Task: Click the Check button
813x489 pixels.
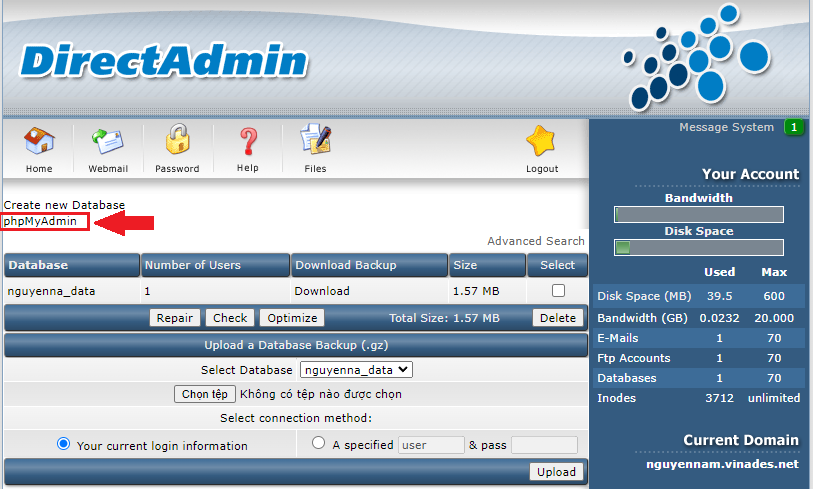Action: pos(230,318)
